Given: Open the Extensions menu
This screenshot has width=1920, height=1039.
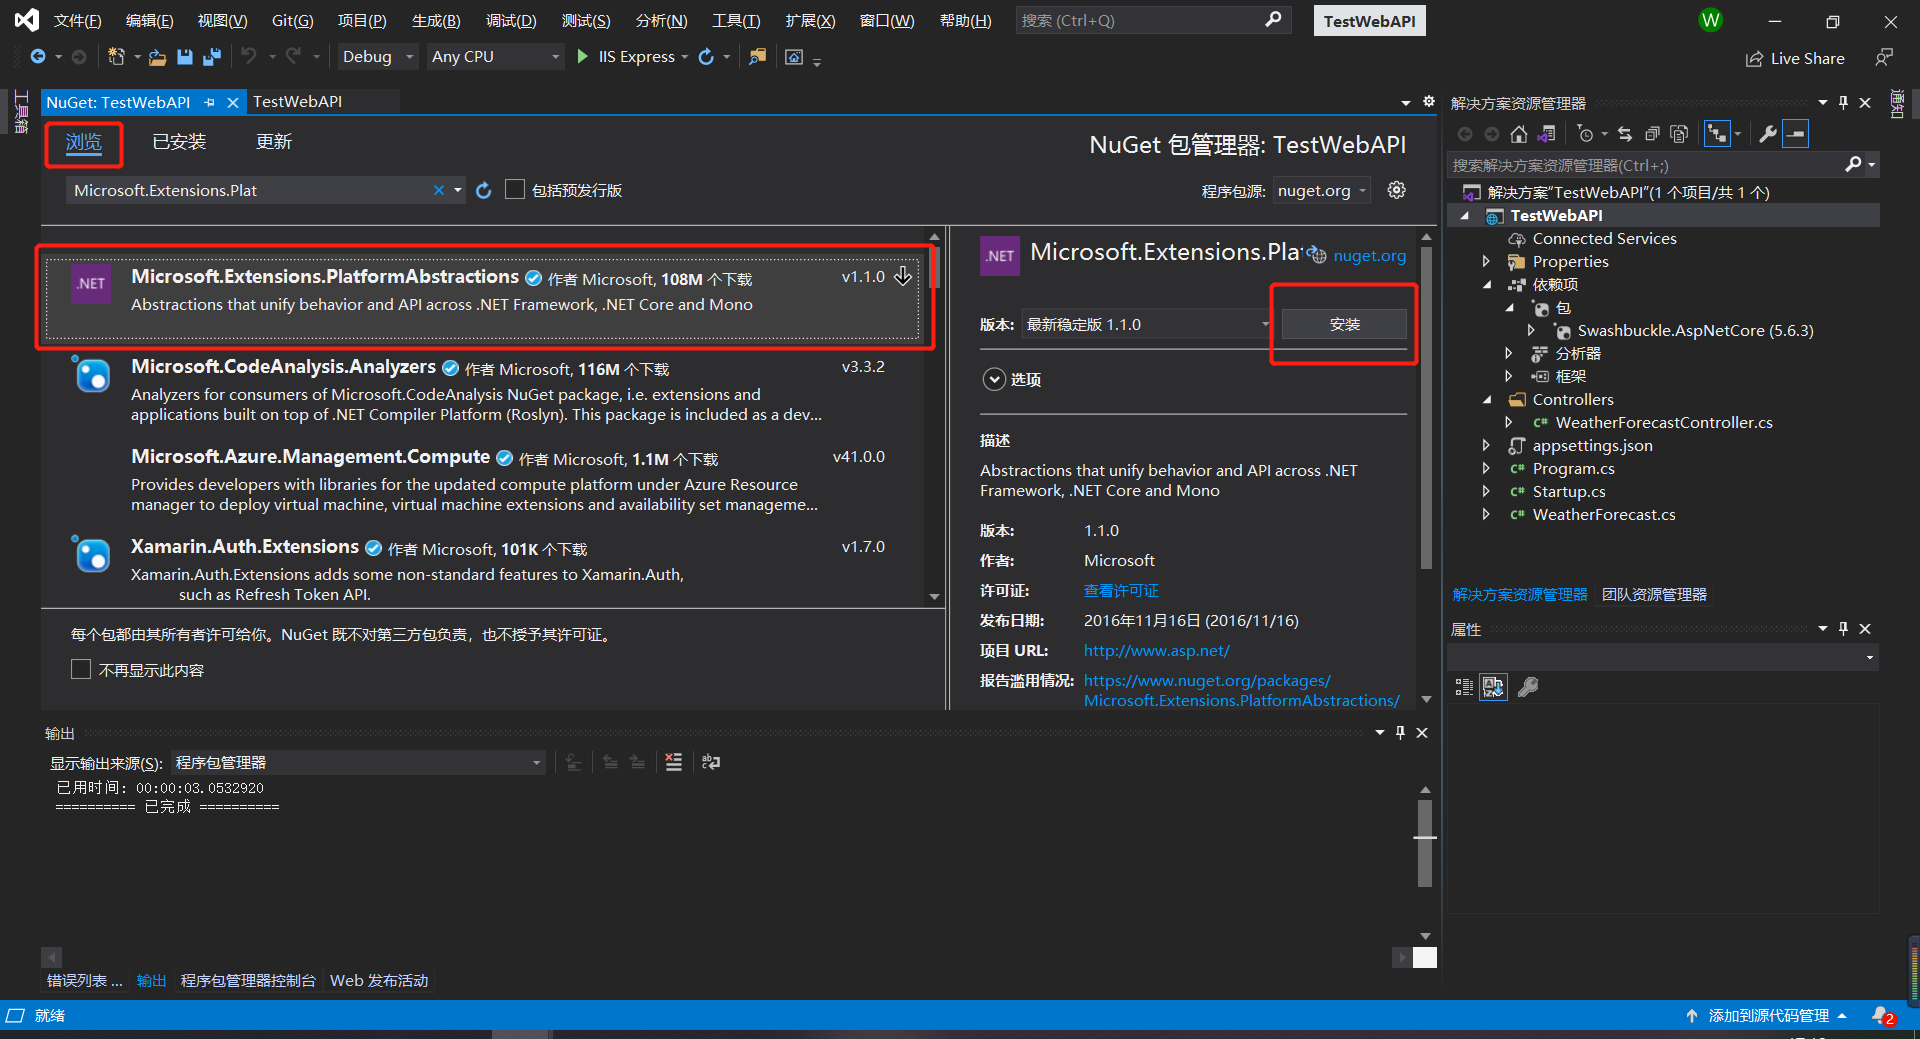Looking at the screenshot, I should (810, 21).
